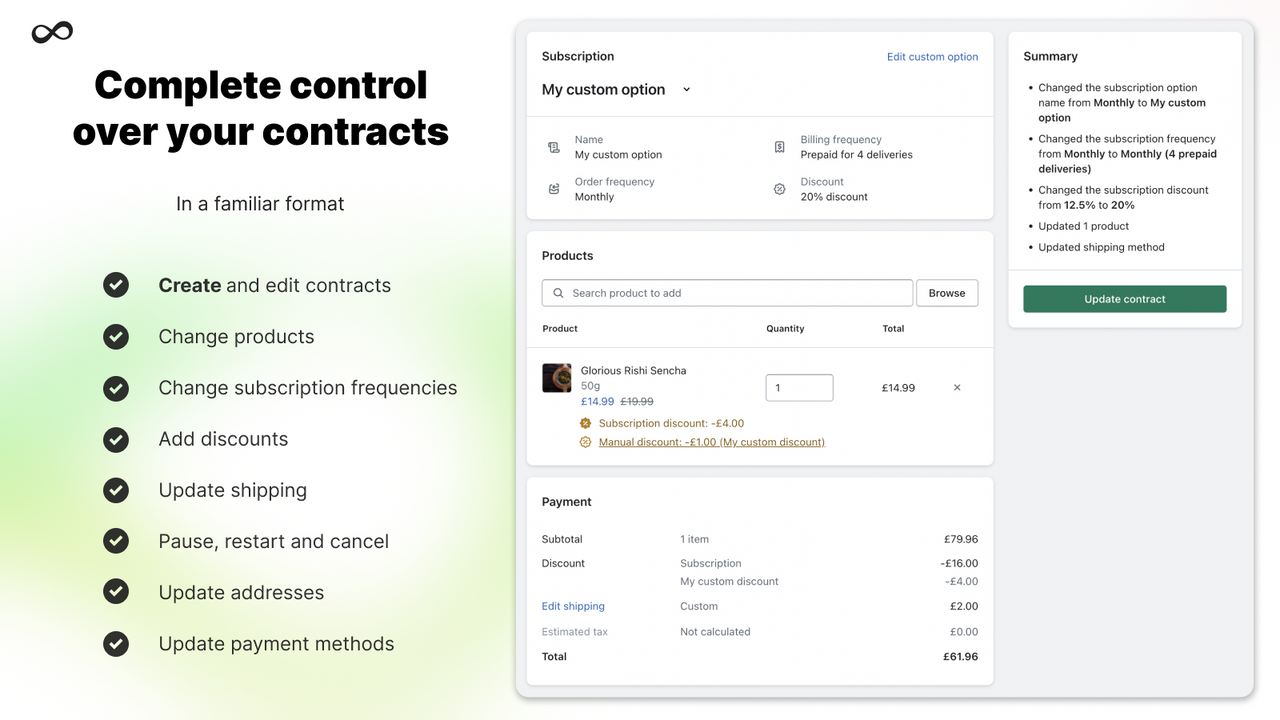Select the Payment section header

(x=566, y=501)
